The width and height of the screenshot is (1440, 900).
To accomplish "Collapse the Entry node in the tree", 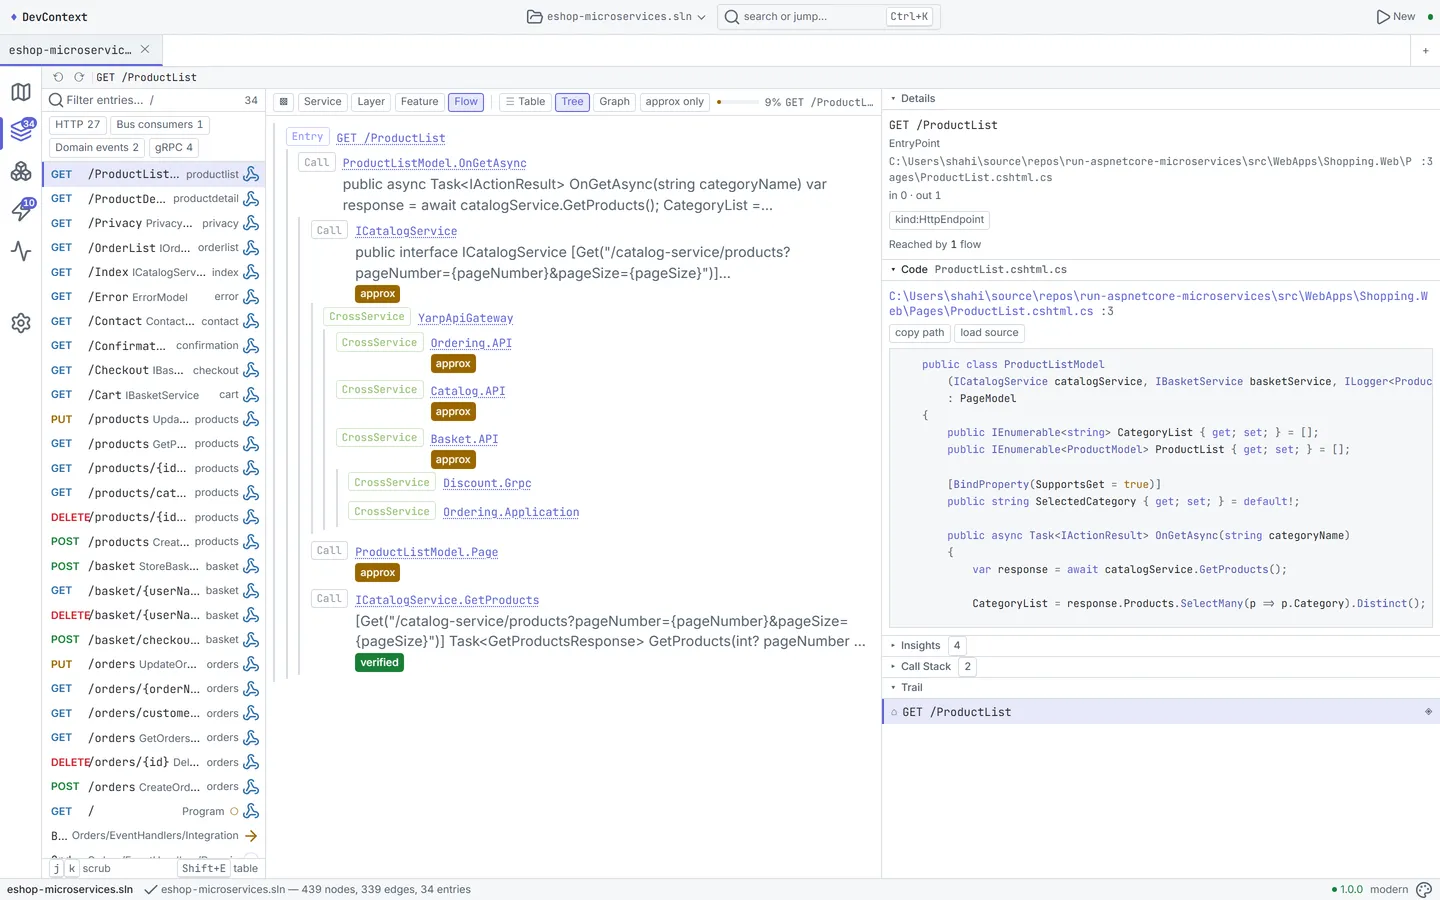I will 307,137.
